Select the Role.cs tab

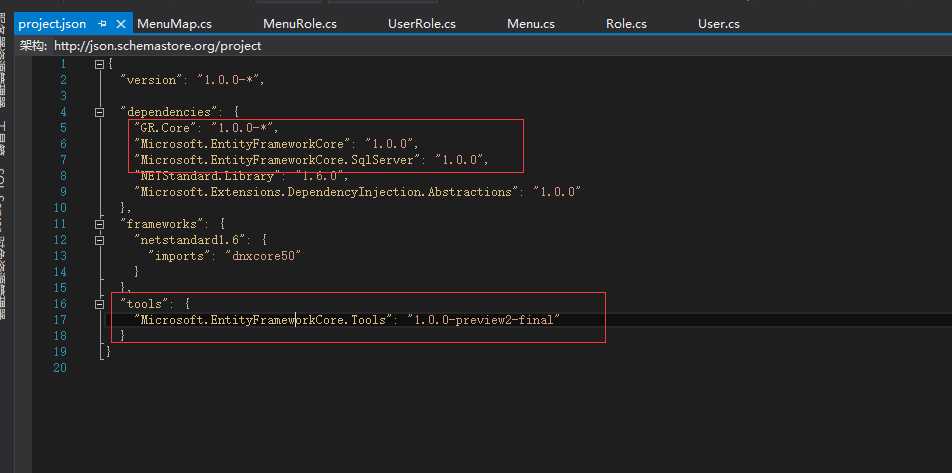coord(626,24)
